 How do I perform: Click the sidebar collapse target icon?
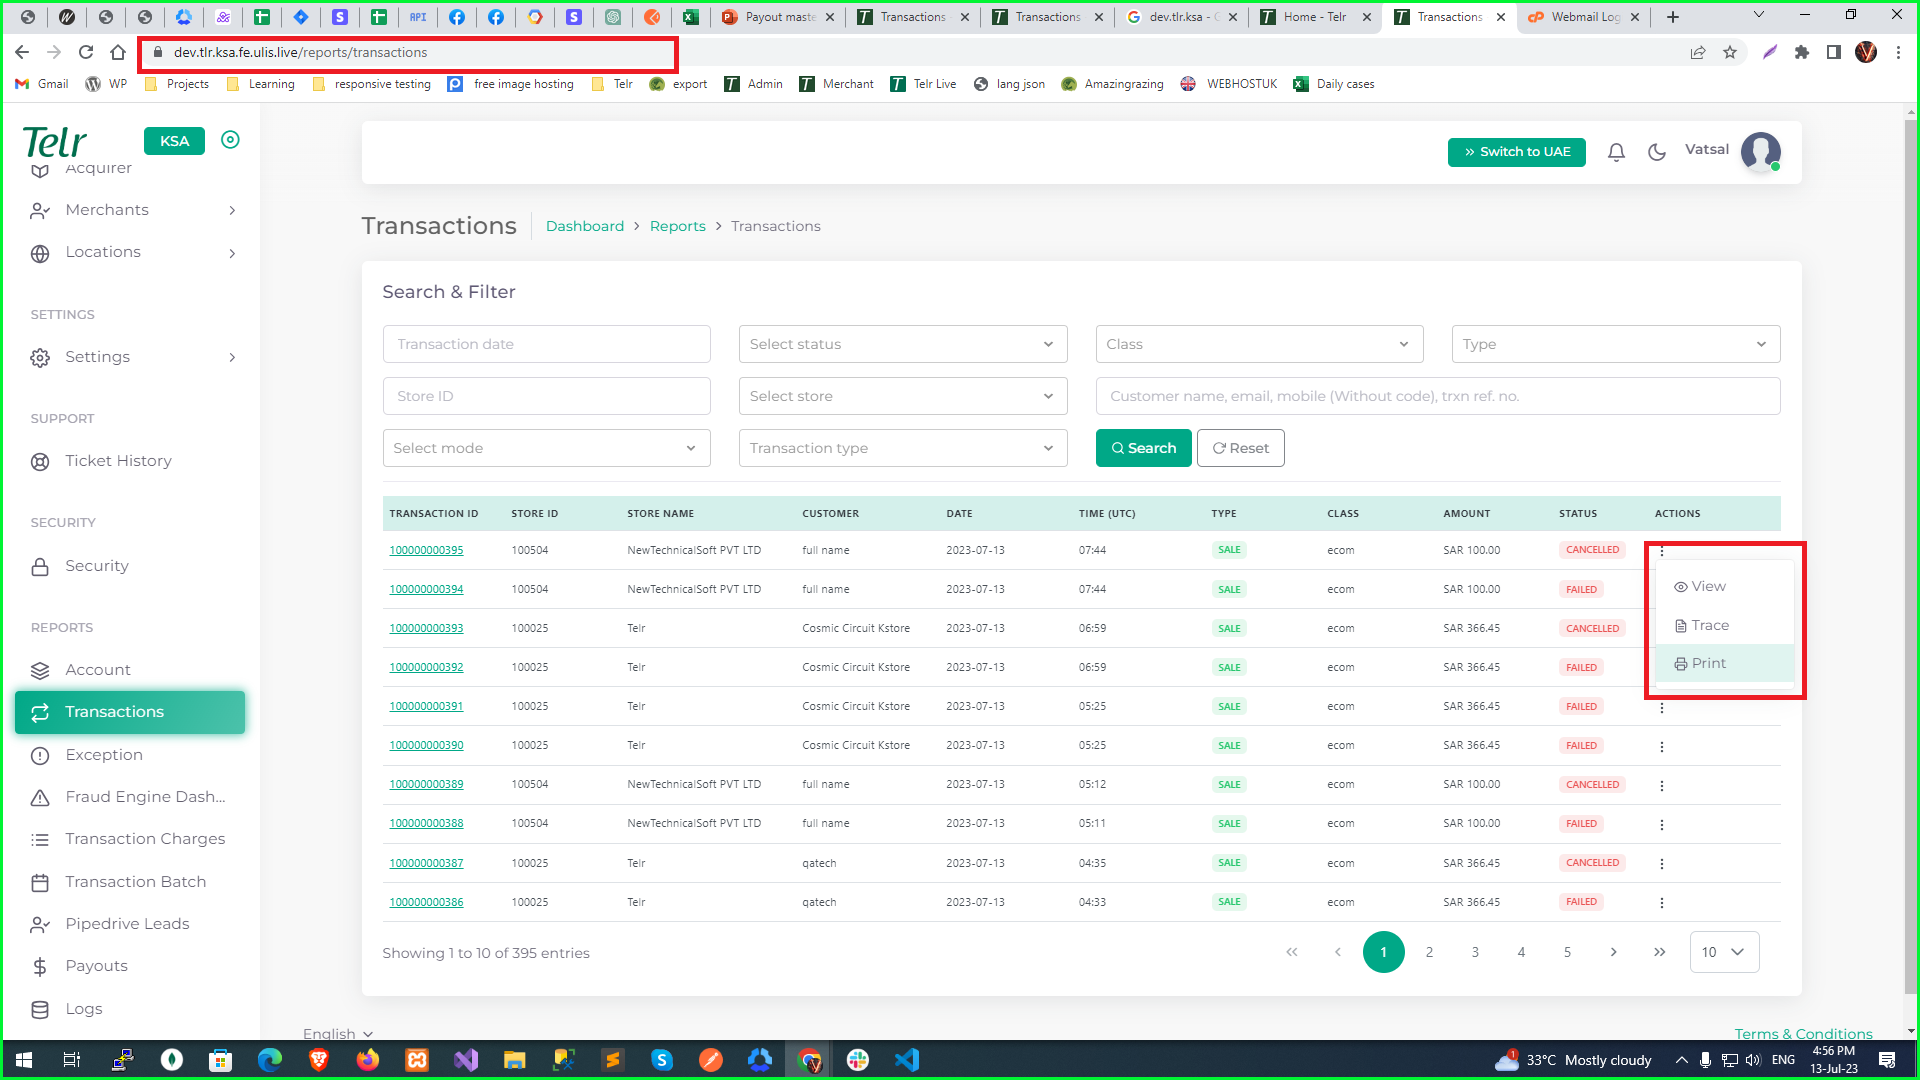click(x=230, y=140)
